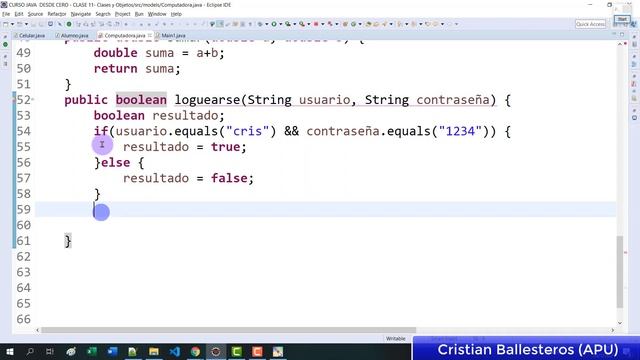Click the green Run toolbar icon
This screenshot has height=360, width=640.
pyautogui.click(x=274, y=24)
